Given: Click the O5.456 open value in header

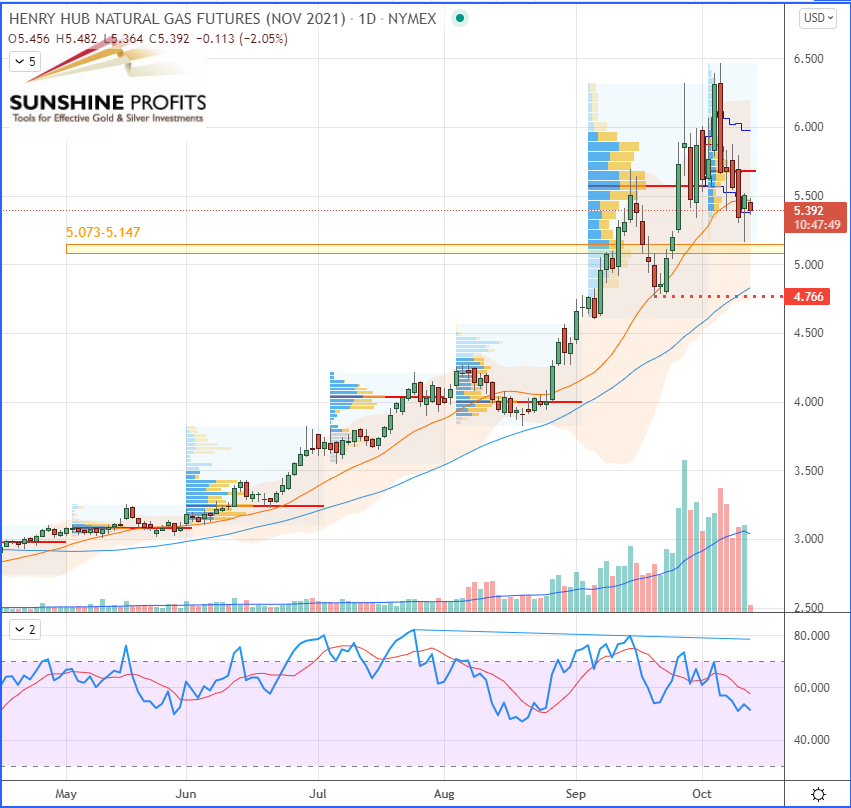Looking at the screenshot, I should click(x=29, y=39).
